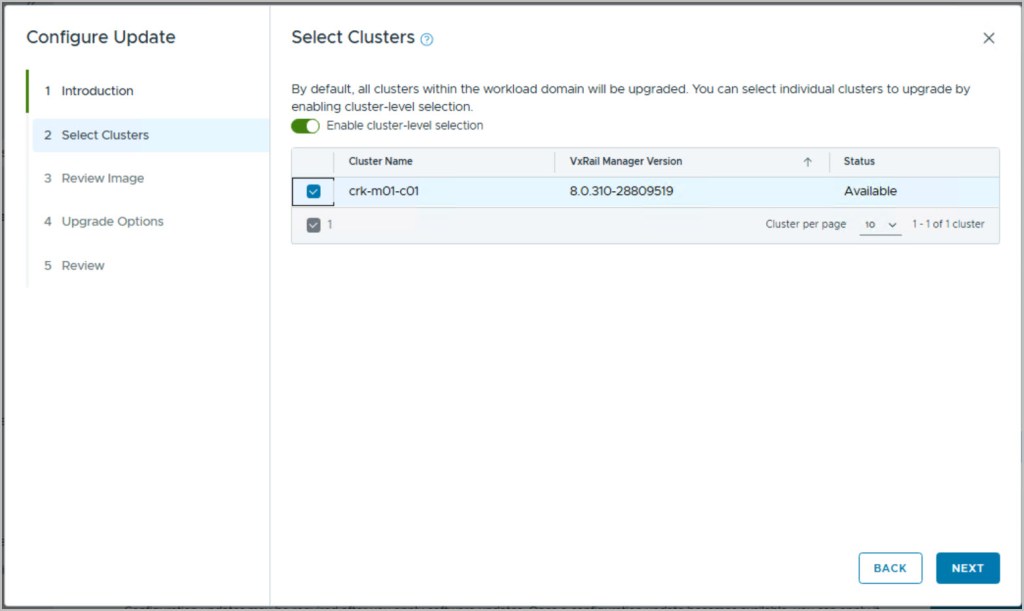The image size is (1024, 611).
Task: Close the Configure Update dialog
Action: [988, 38]
